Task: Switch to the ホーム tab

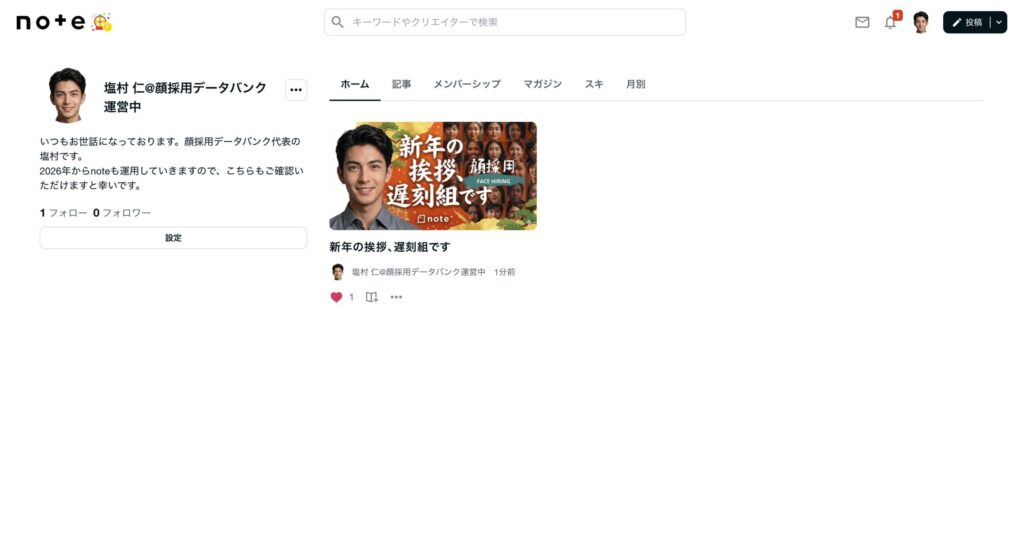Action: pyautogui.click(x=355, y=84)
